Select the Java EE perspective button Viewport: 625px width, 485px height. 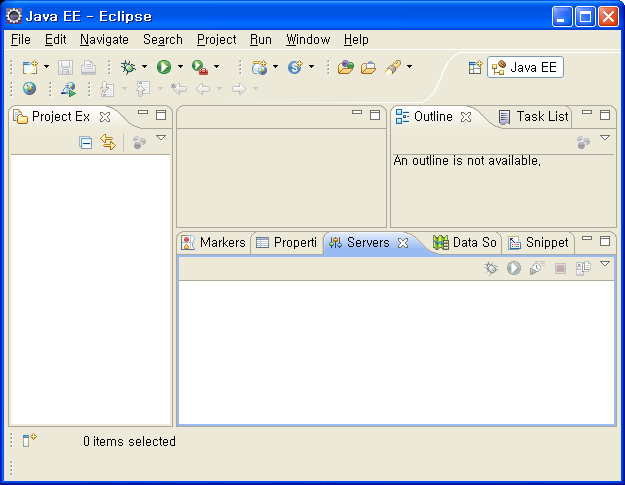coord(525,67)
